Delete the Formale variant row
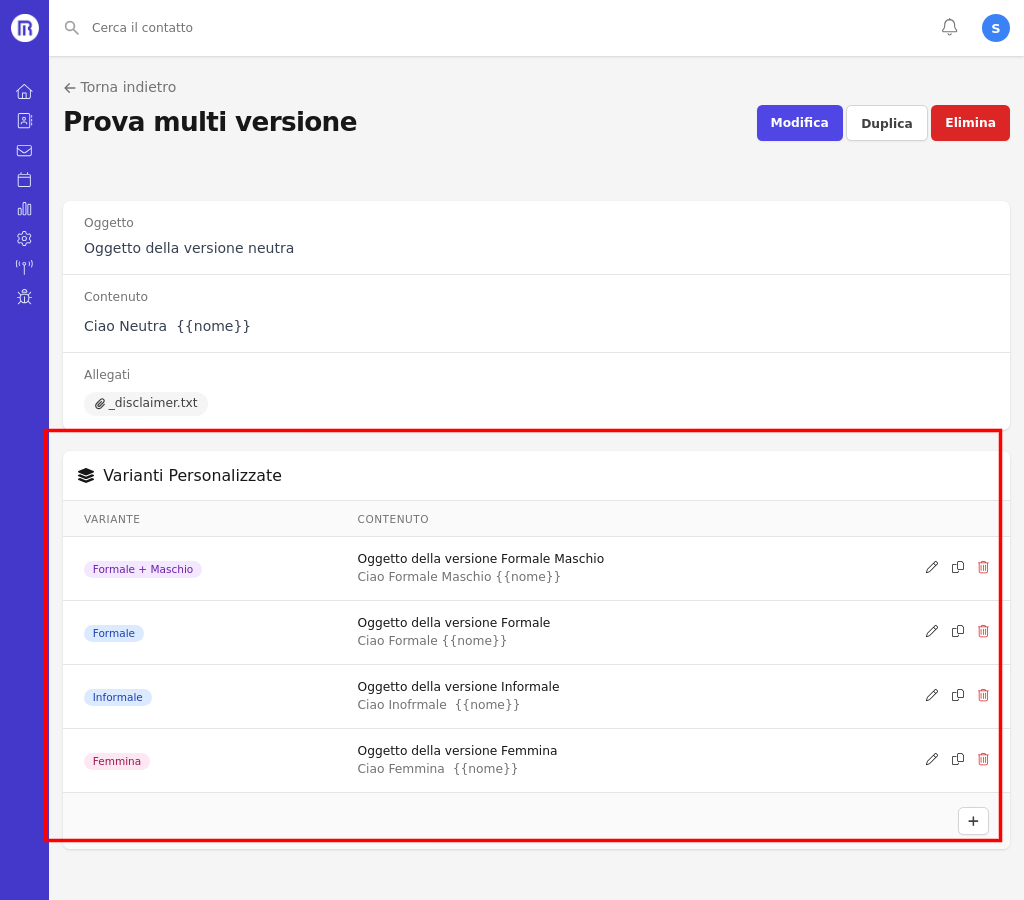This screenshot has width=1024, height=900. point(983,631)
